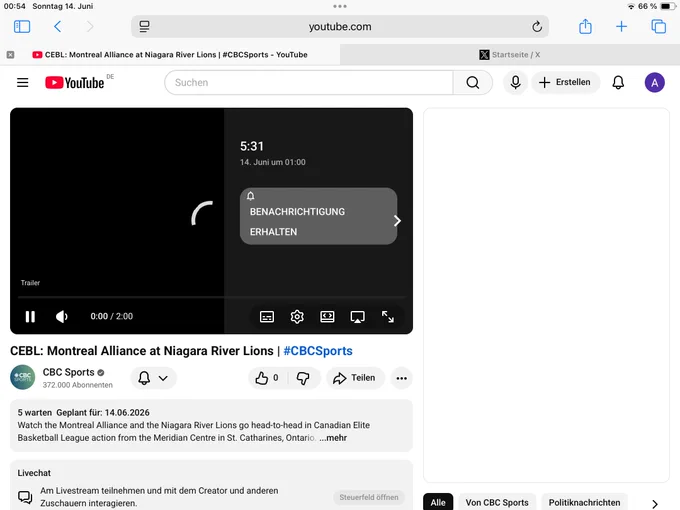Viewport: 680px width, 510px height.
Task: Click the youtube.com address bar
Action: pyautogui.click(x=340, y=26)
